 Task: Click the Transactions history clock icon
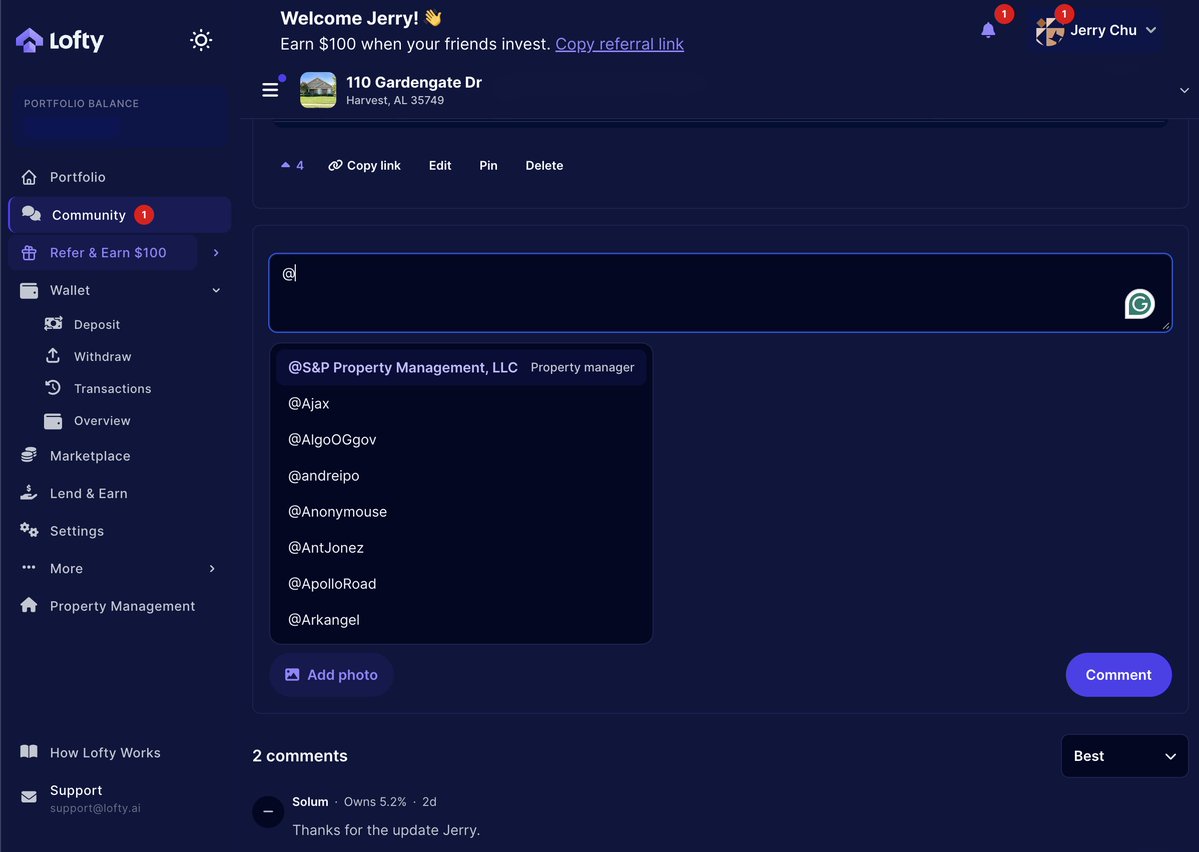(53, 388)
